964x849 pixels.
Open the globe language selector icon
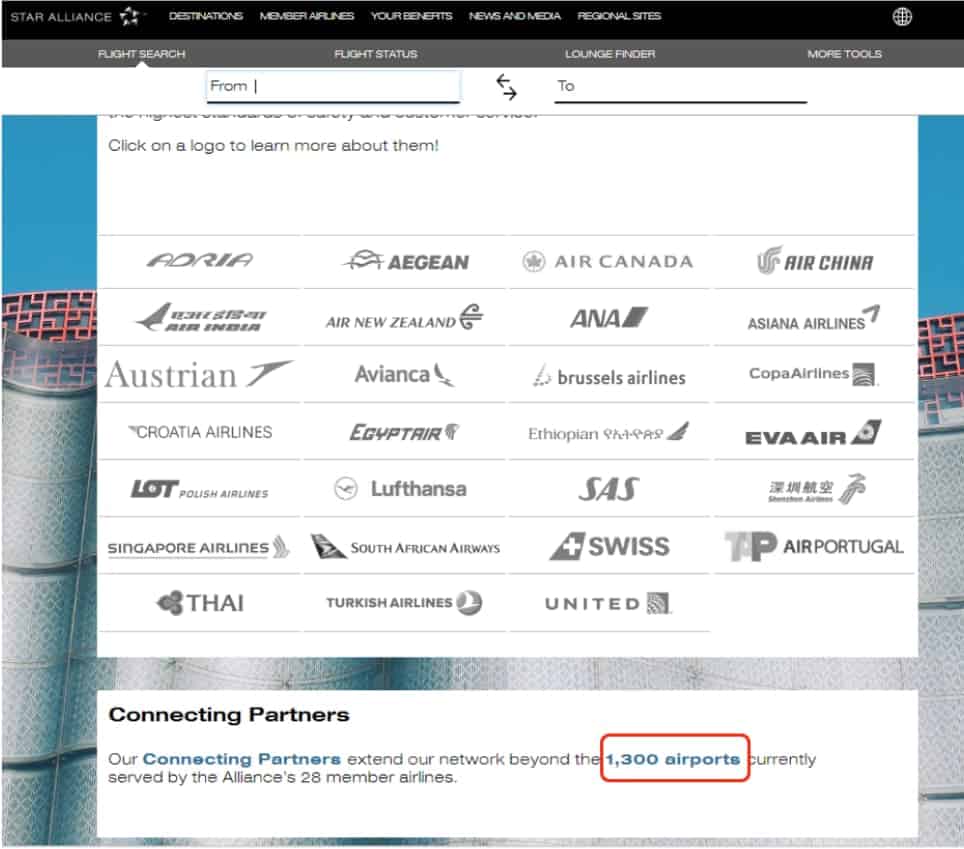[x=902, y=17]
